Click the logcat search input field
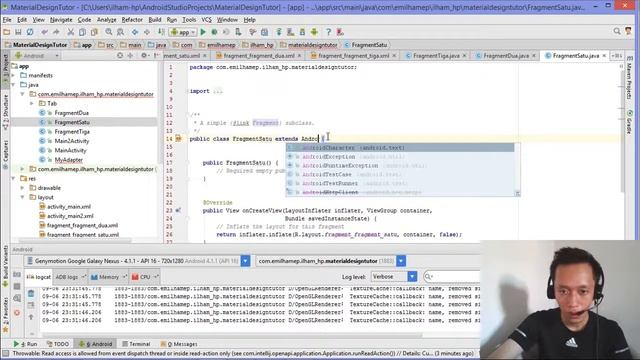Screen dimensions: 640x360 point(452,277)
